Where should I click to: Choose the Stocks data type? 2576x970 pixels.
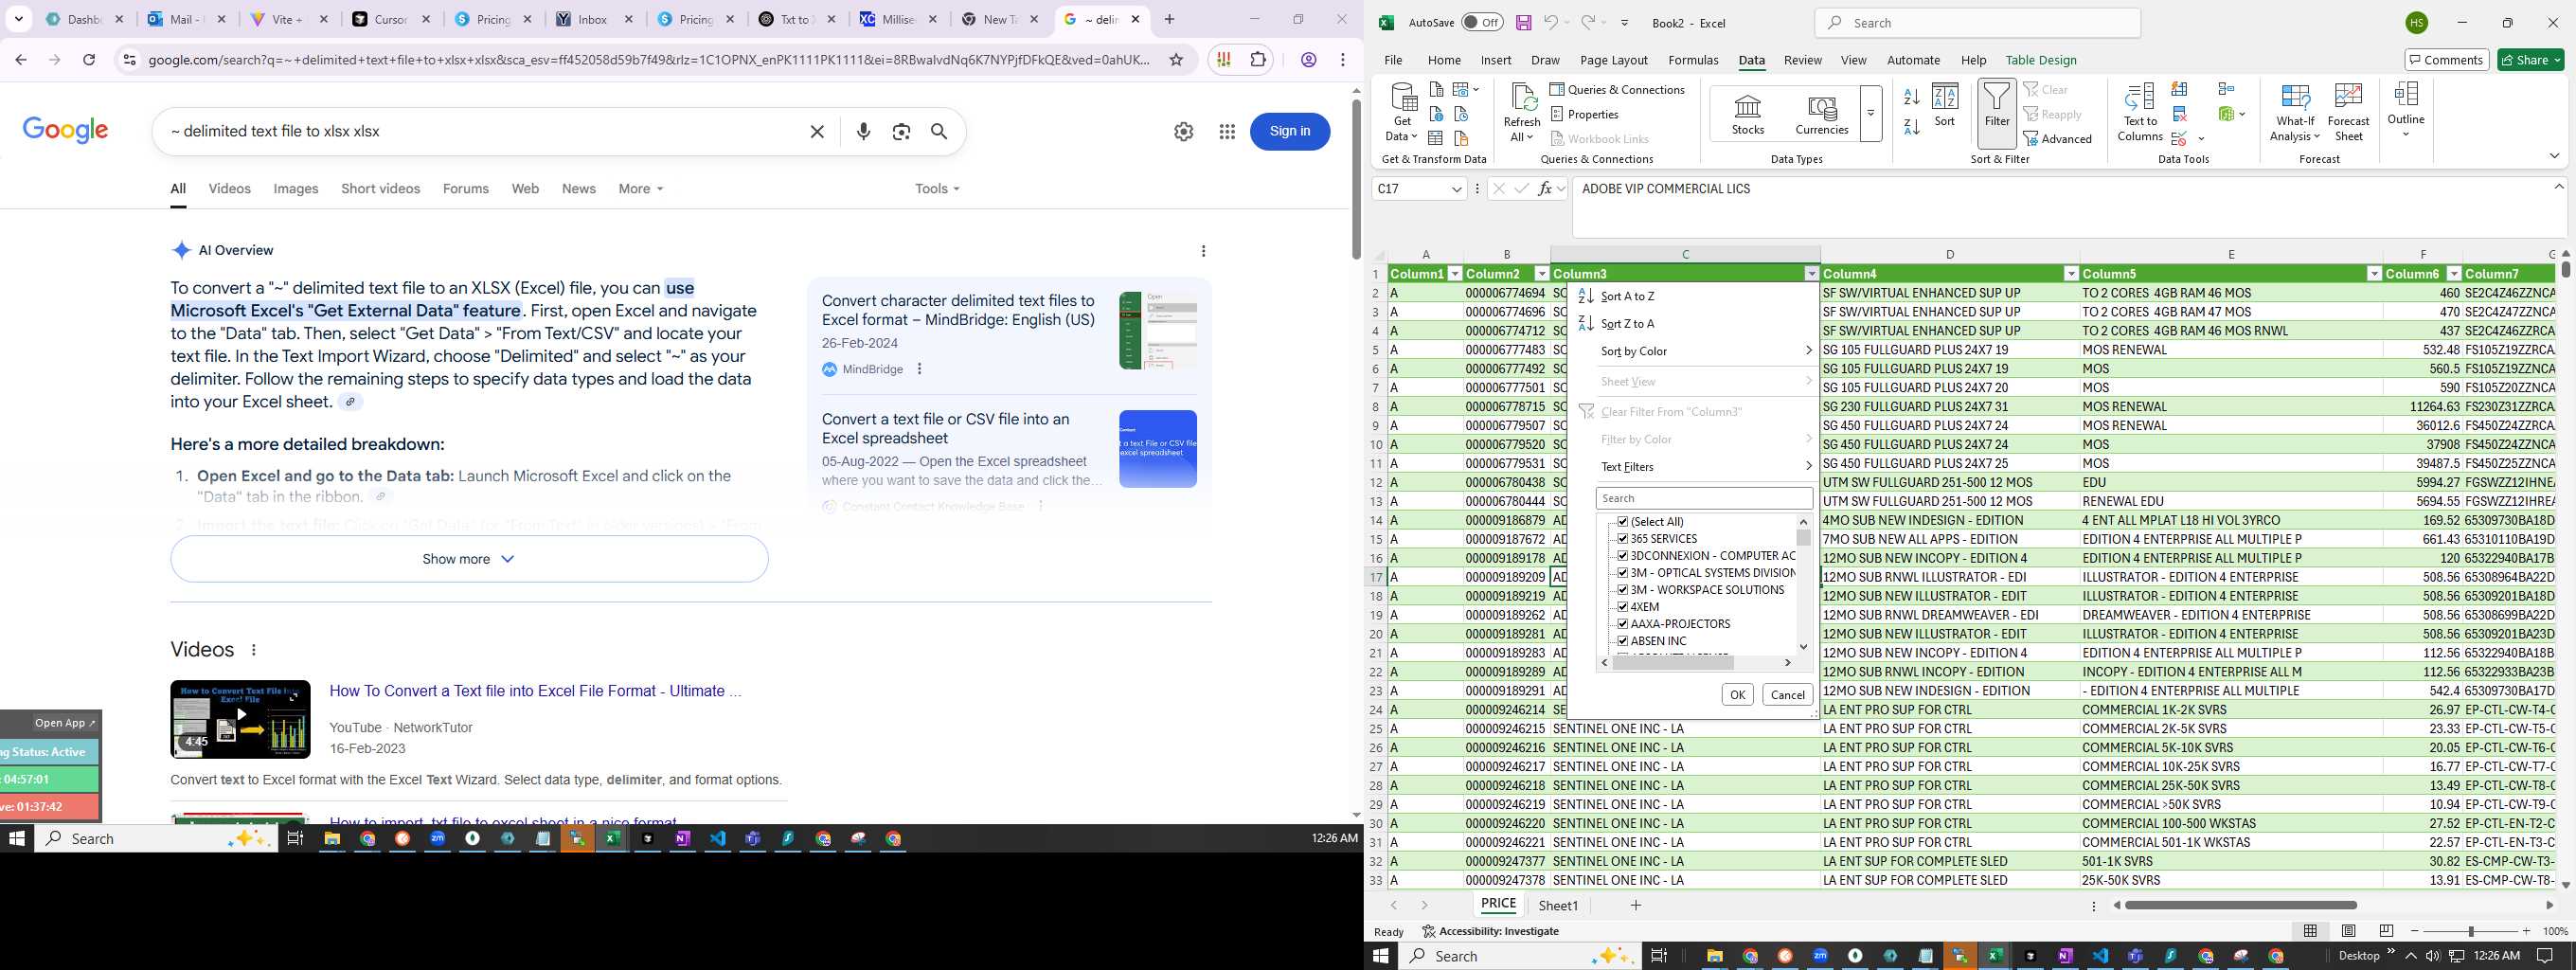1747,114
